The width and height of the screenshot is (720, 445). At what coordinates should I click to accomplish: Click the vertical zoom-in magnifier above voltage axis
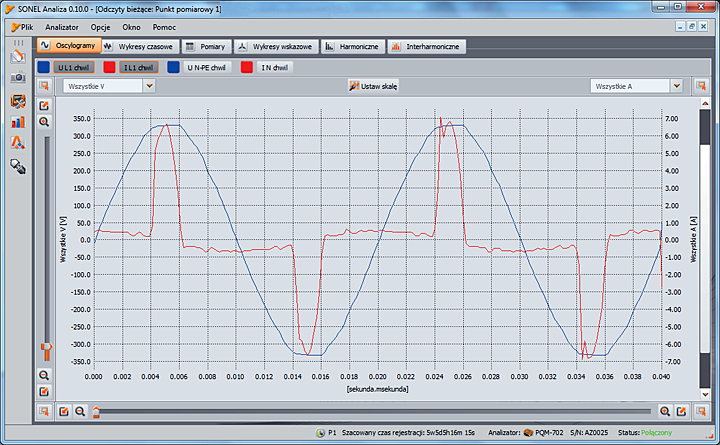coord(44,121)
